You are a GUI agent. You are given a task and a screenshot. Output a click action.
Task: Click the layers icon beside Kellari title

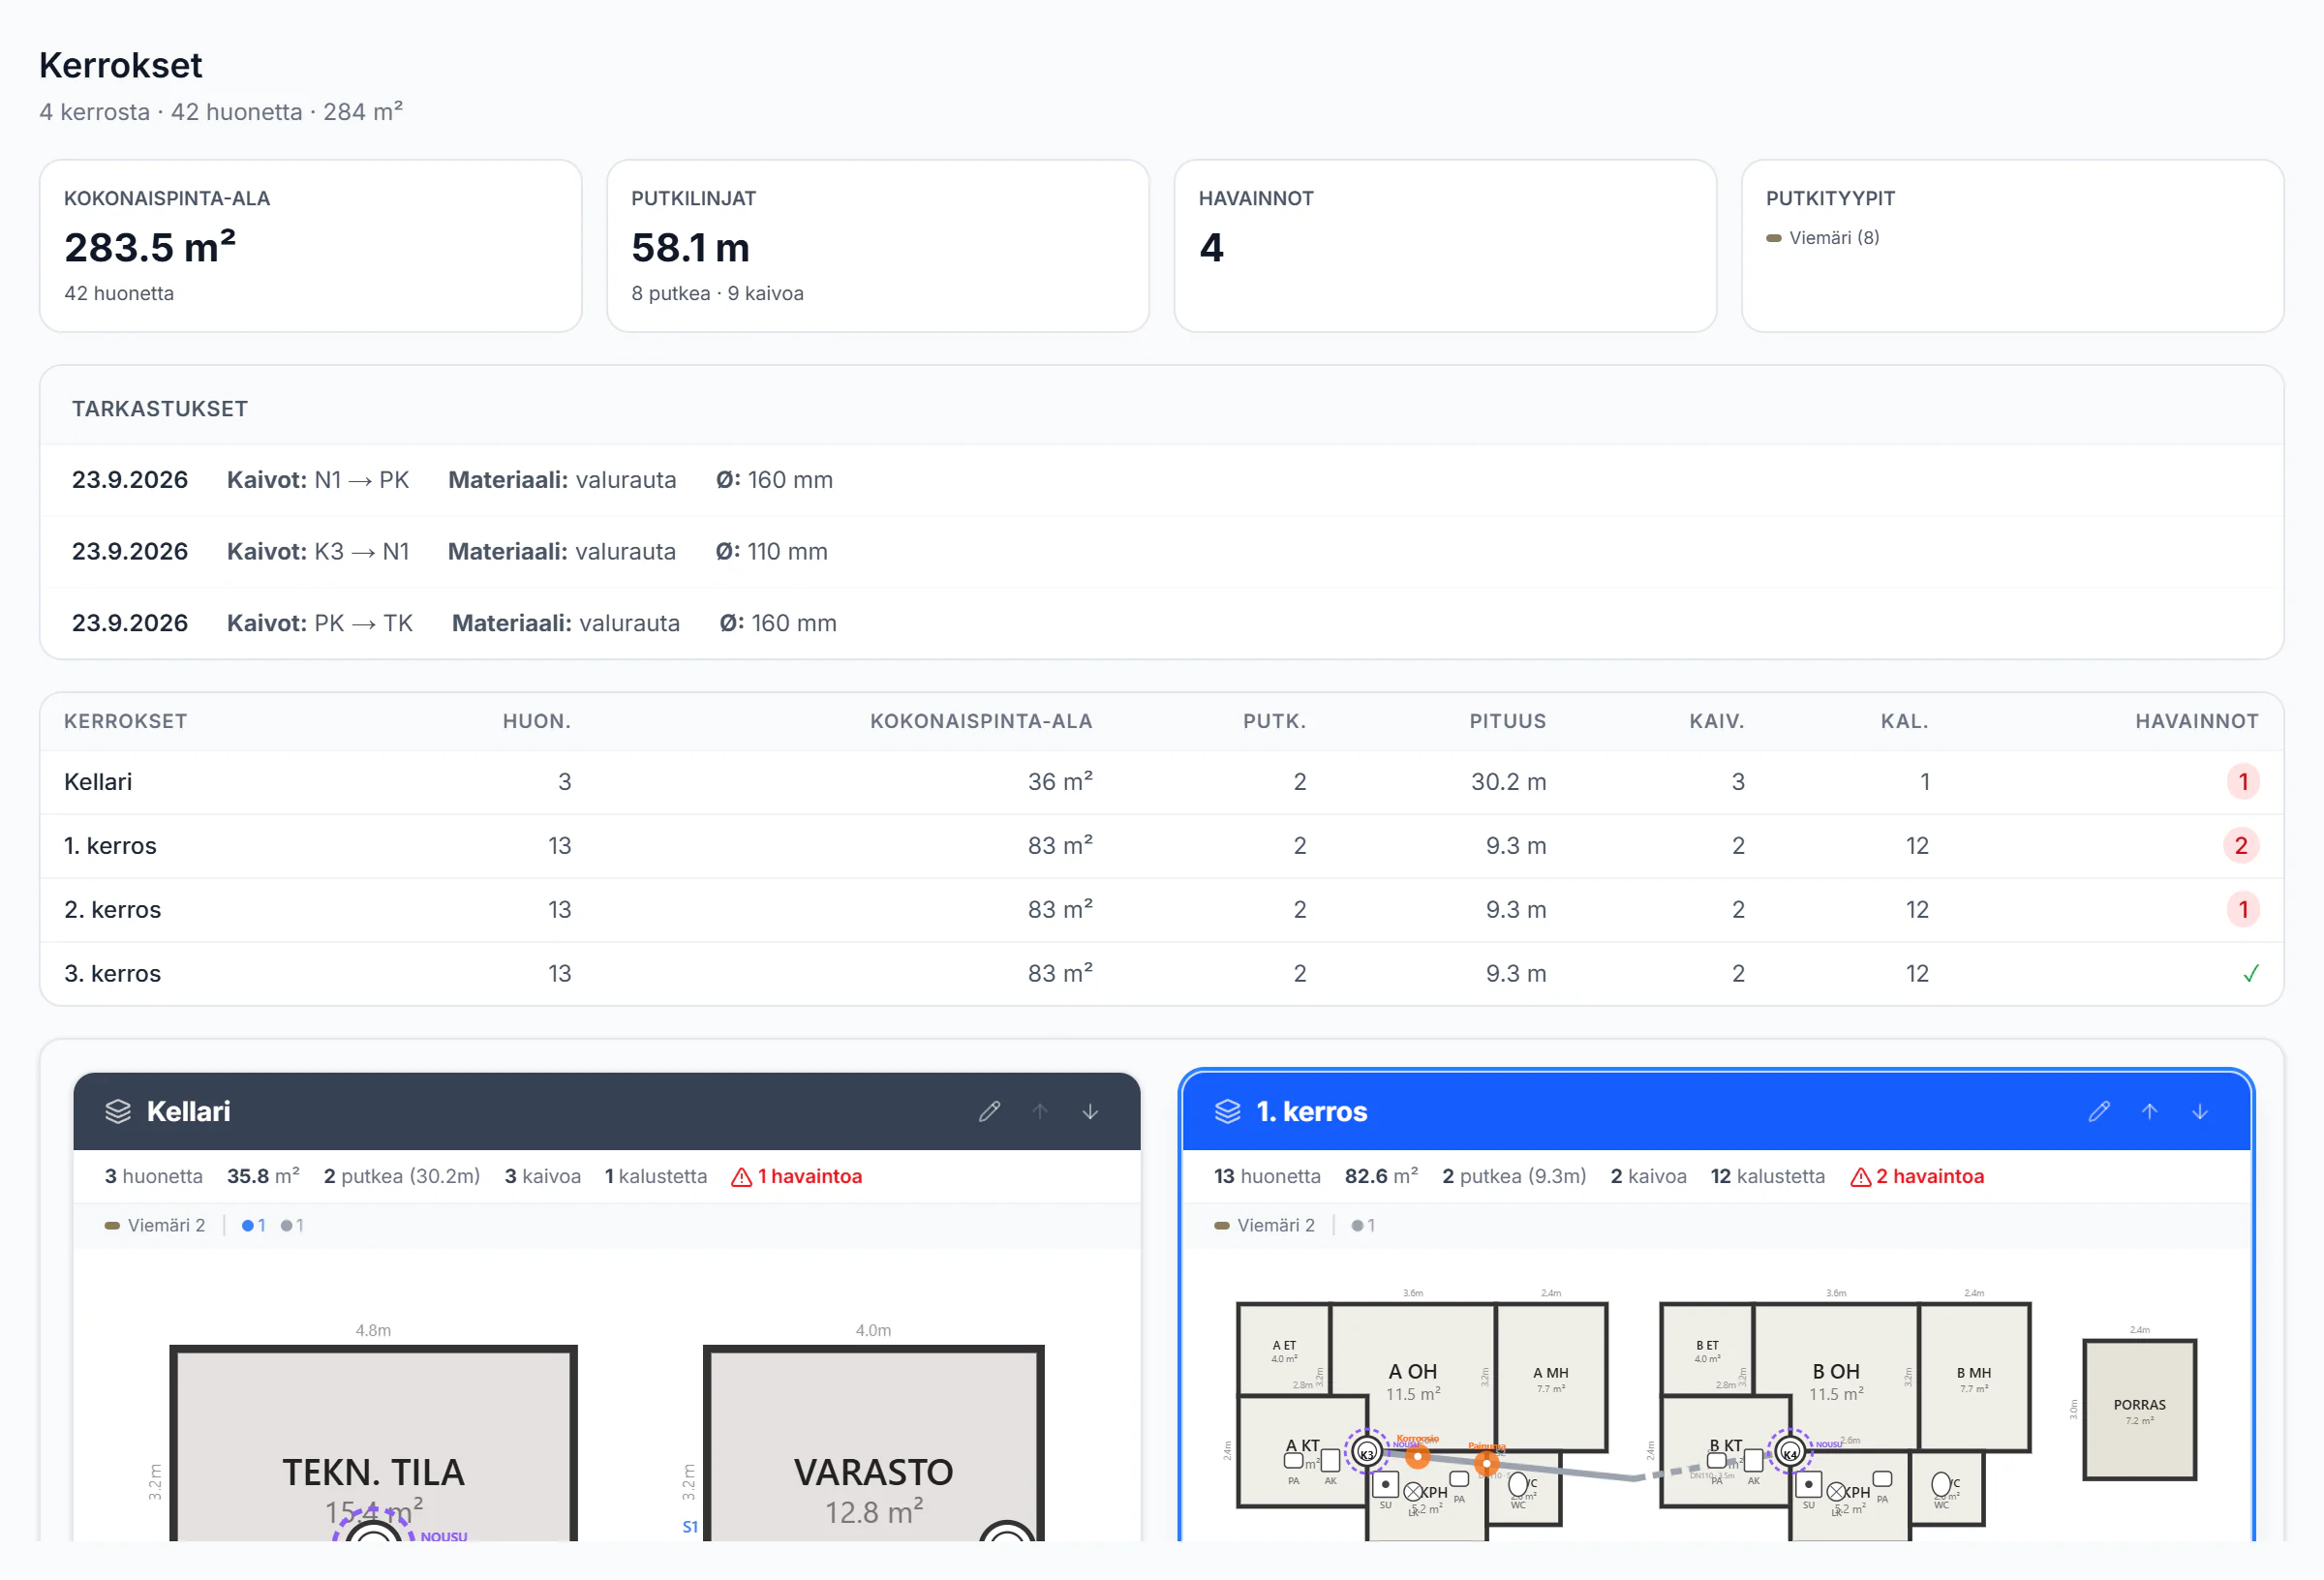[x=118, y=1111]
